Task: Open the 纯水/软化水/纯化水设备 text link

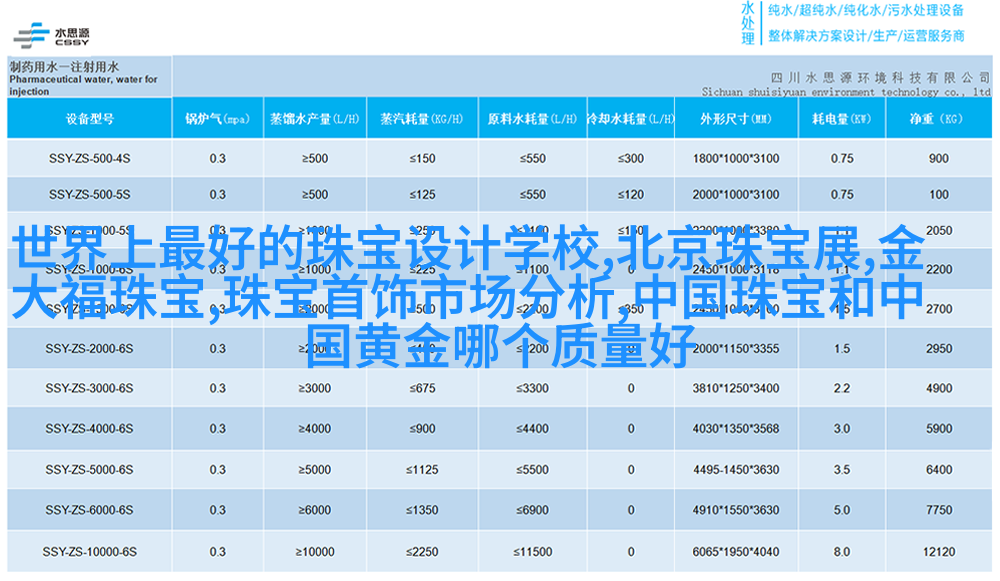Action: [865, 11]
